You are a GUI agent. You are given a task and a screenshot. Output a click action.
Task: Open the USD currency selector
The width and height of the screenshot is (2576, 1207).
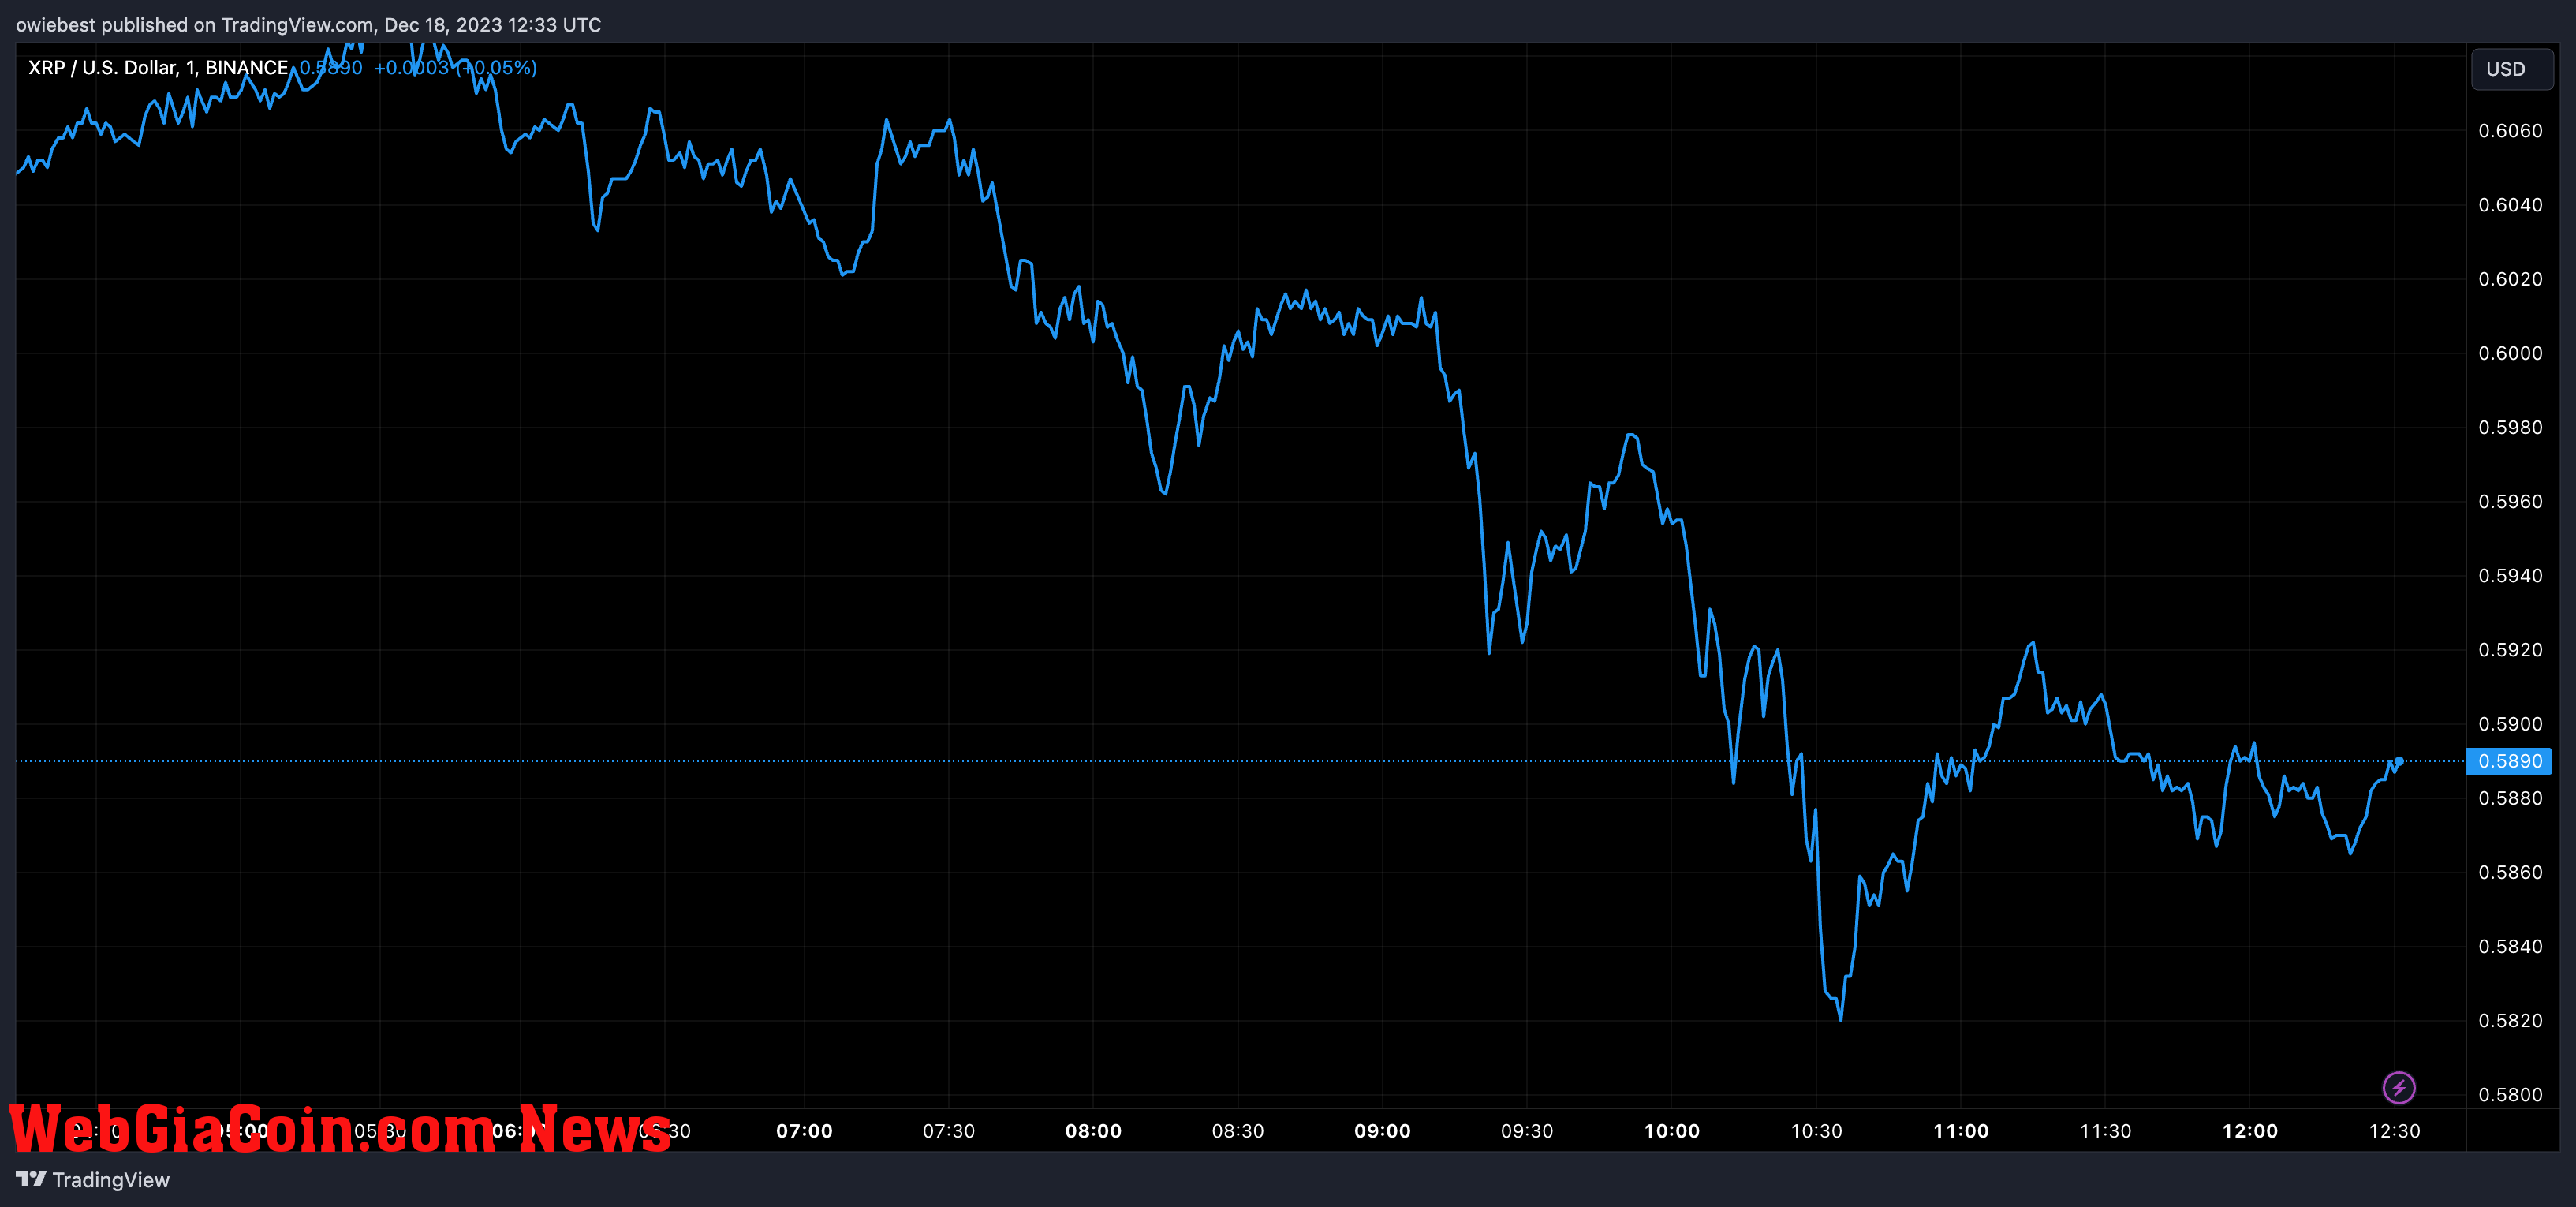(x=2511, y=69)
